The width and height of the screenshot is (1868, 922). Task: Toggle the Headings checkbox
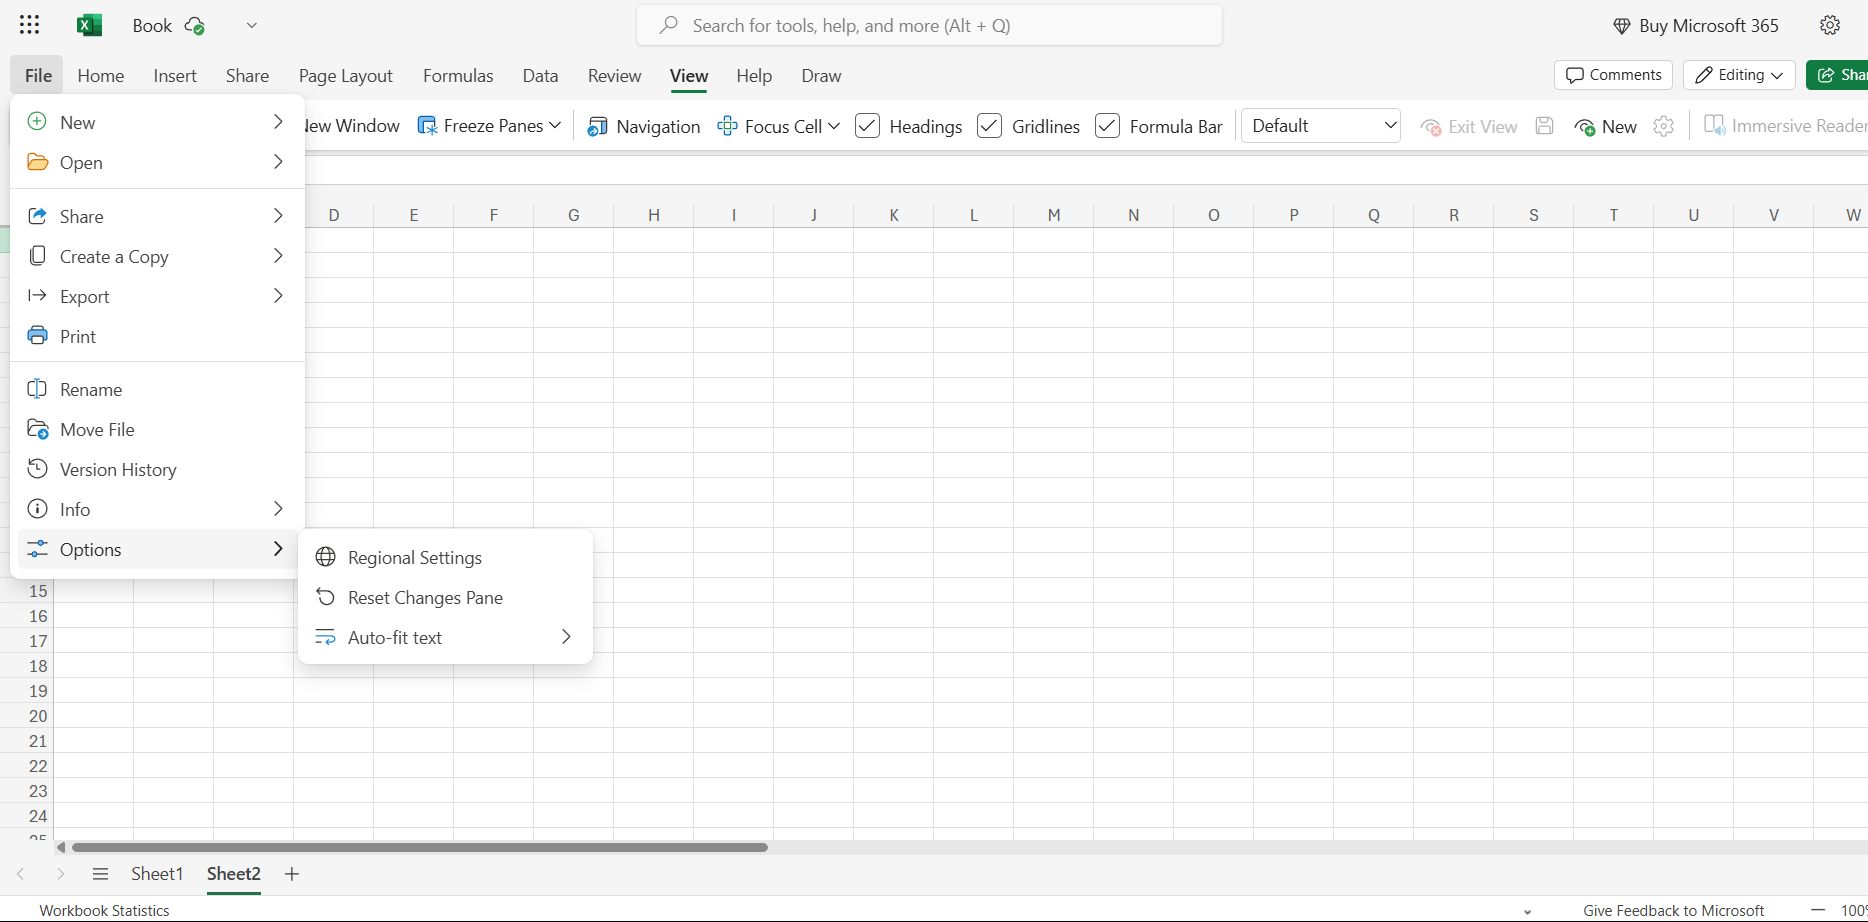click(867, 126)
